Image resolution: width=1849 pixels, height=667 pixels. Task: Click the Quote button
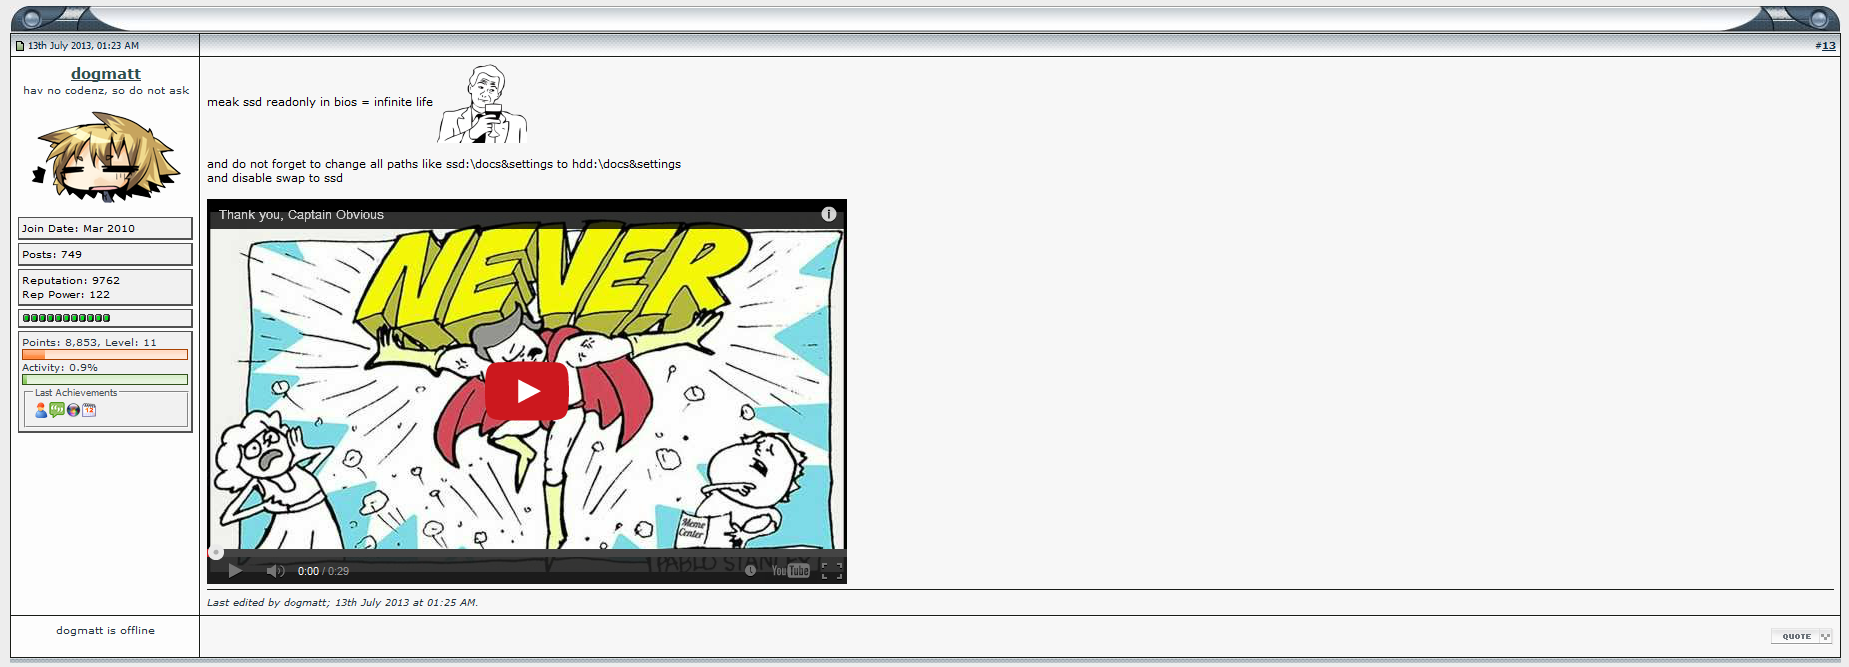point(1801,636)
